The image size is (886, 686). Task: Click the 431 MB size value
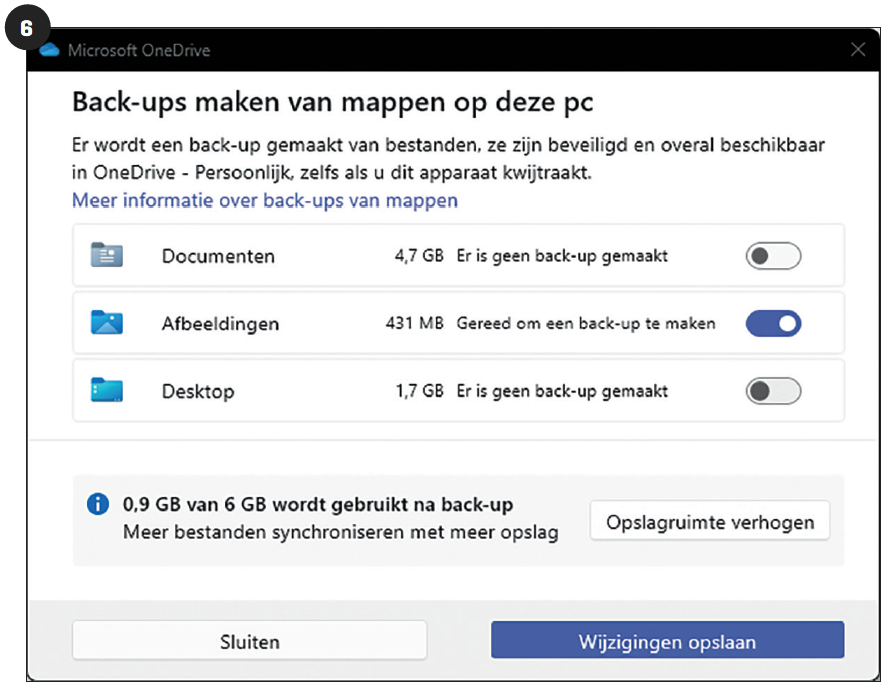click(x=414, y=323)
